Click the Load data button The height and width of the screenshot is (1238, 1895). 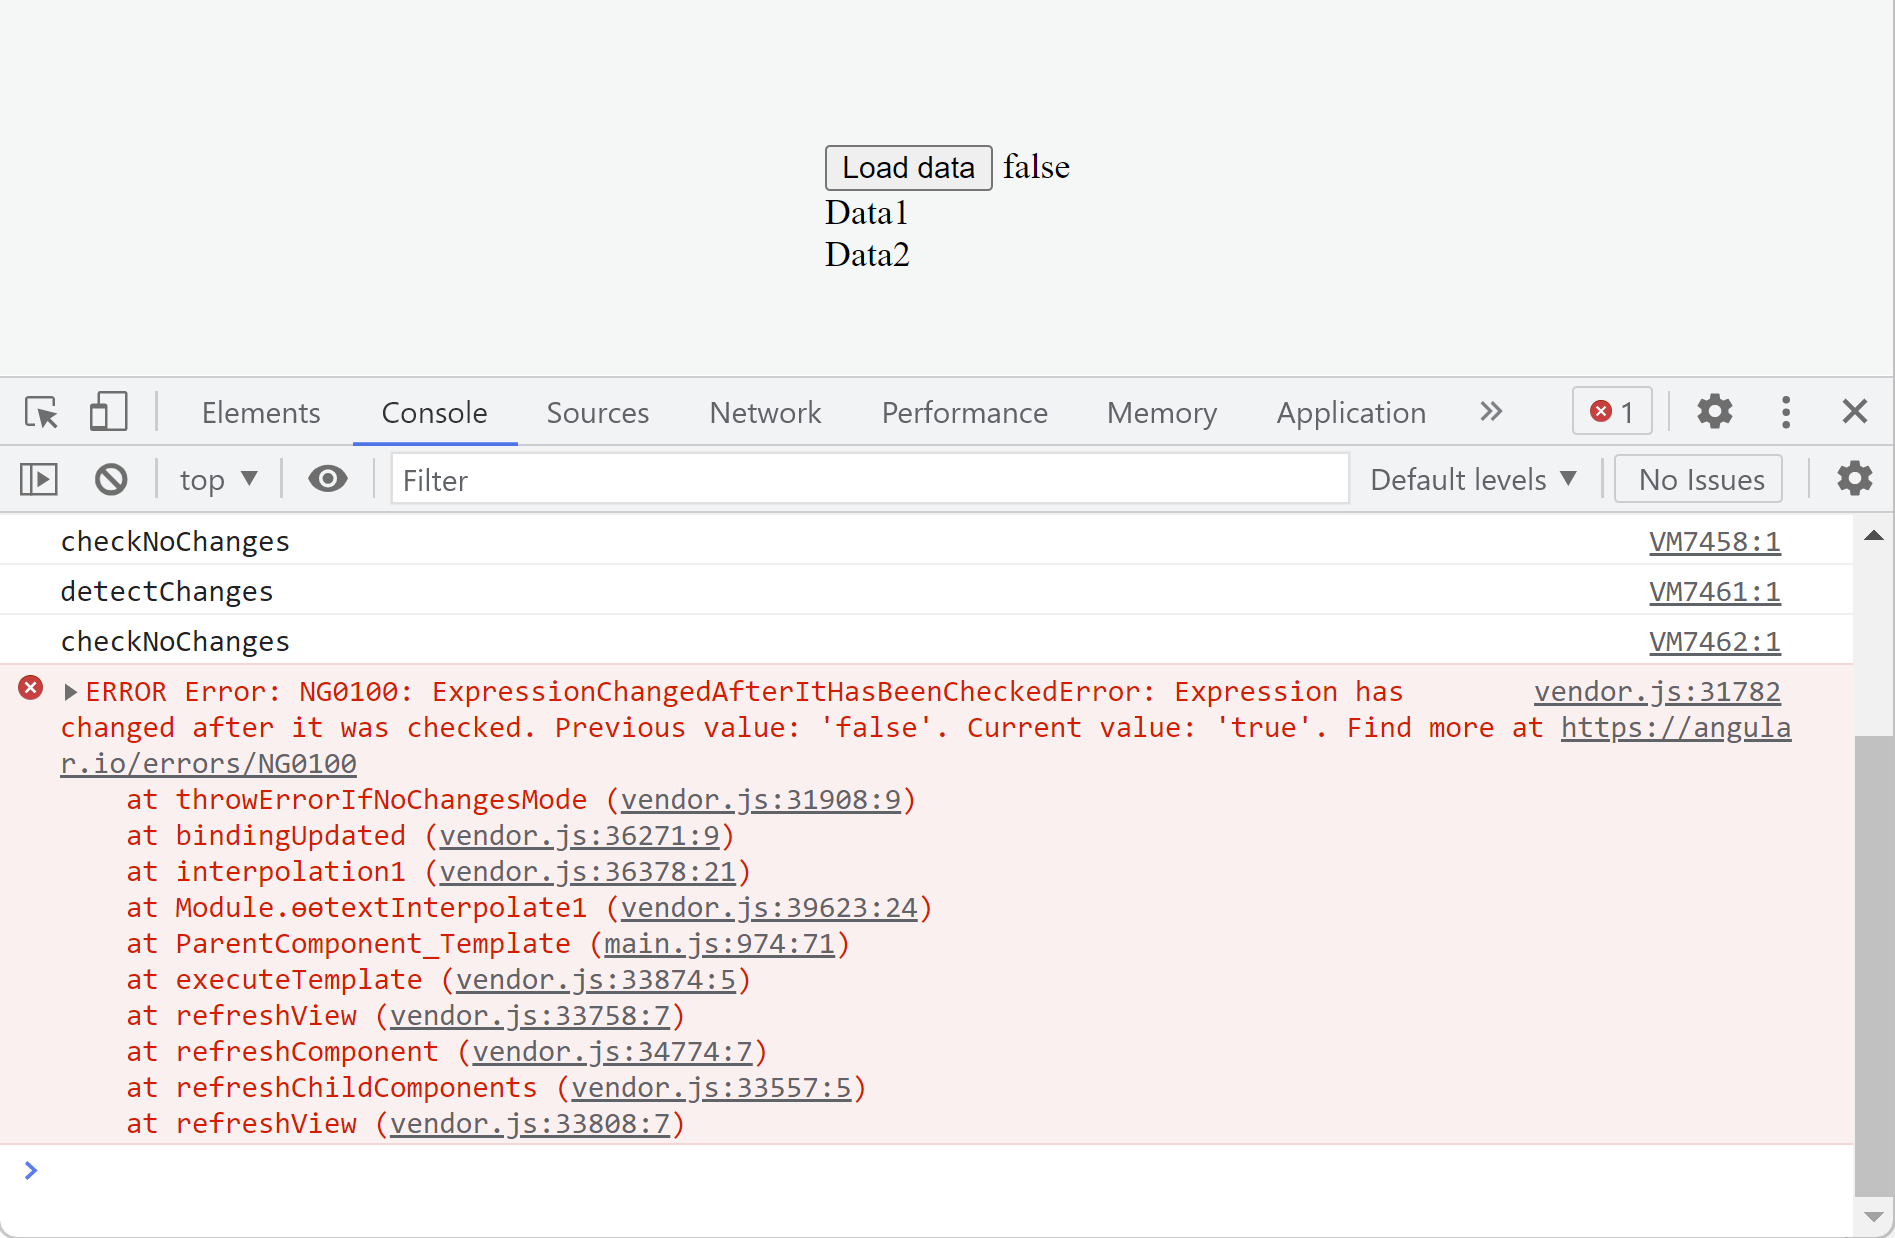908,167
